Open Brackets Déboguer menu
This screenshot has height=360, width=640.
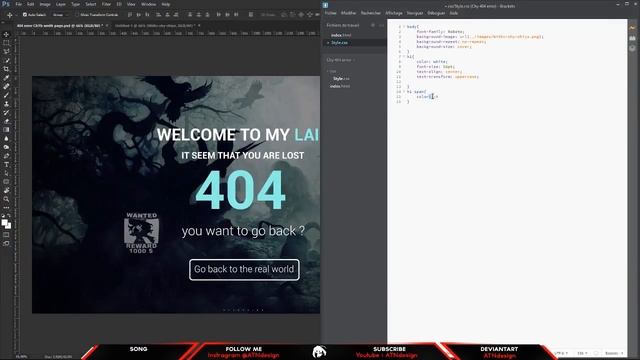point(436,13)
